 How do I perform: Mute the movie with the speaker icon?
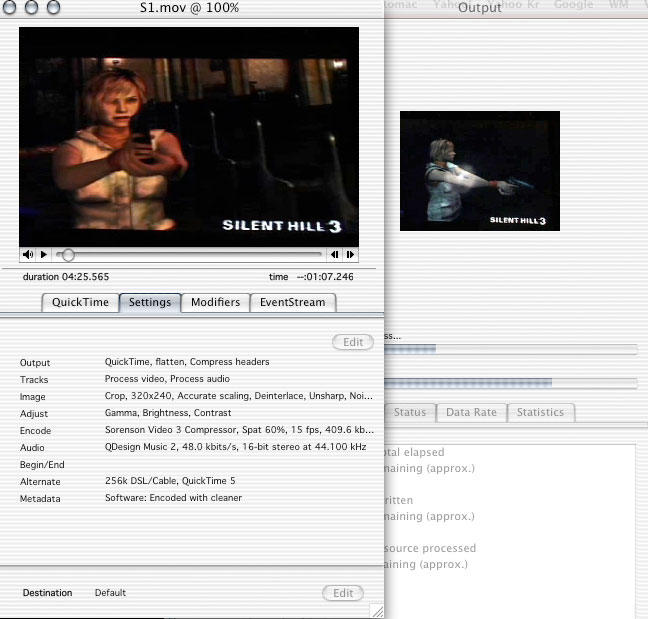27,255
